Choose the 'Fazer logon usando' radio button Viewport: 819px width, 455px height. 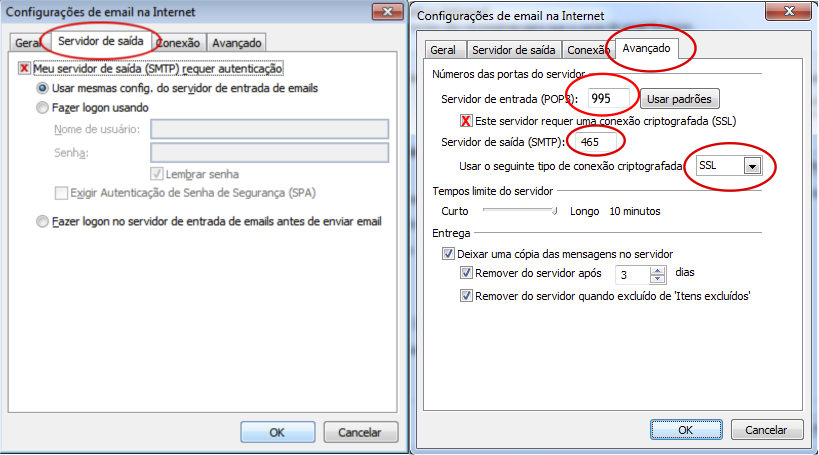[x=42, y=107]
